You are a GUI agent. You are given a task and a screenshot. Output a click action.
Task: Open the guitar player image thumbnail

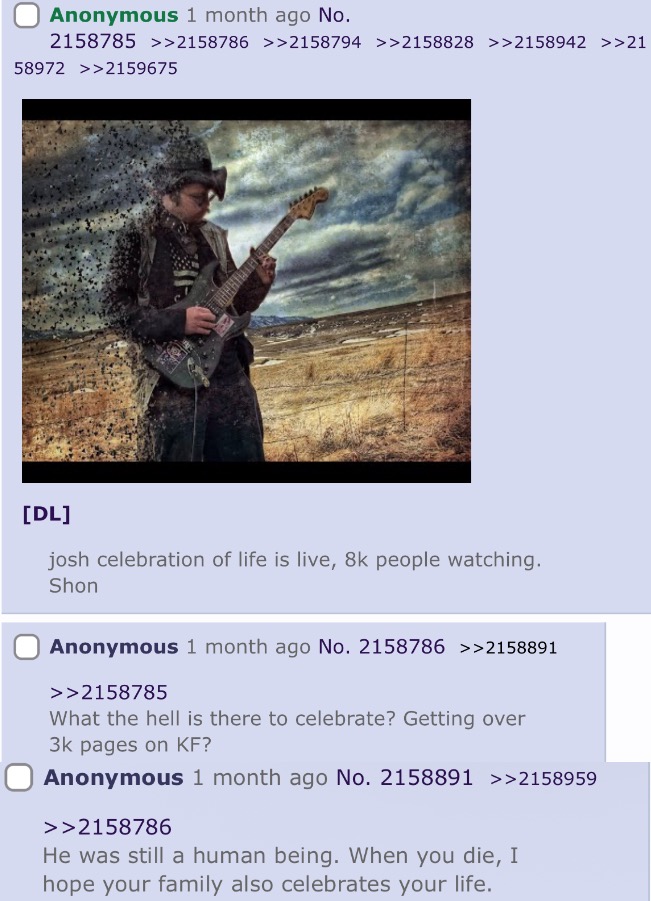(246, 291)
